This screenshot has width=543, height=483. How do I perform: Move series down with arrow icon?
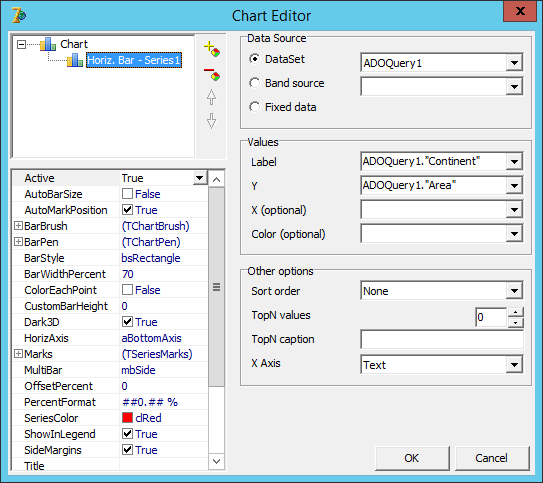(x=211, y=121)
